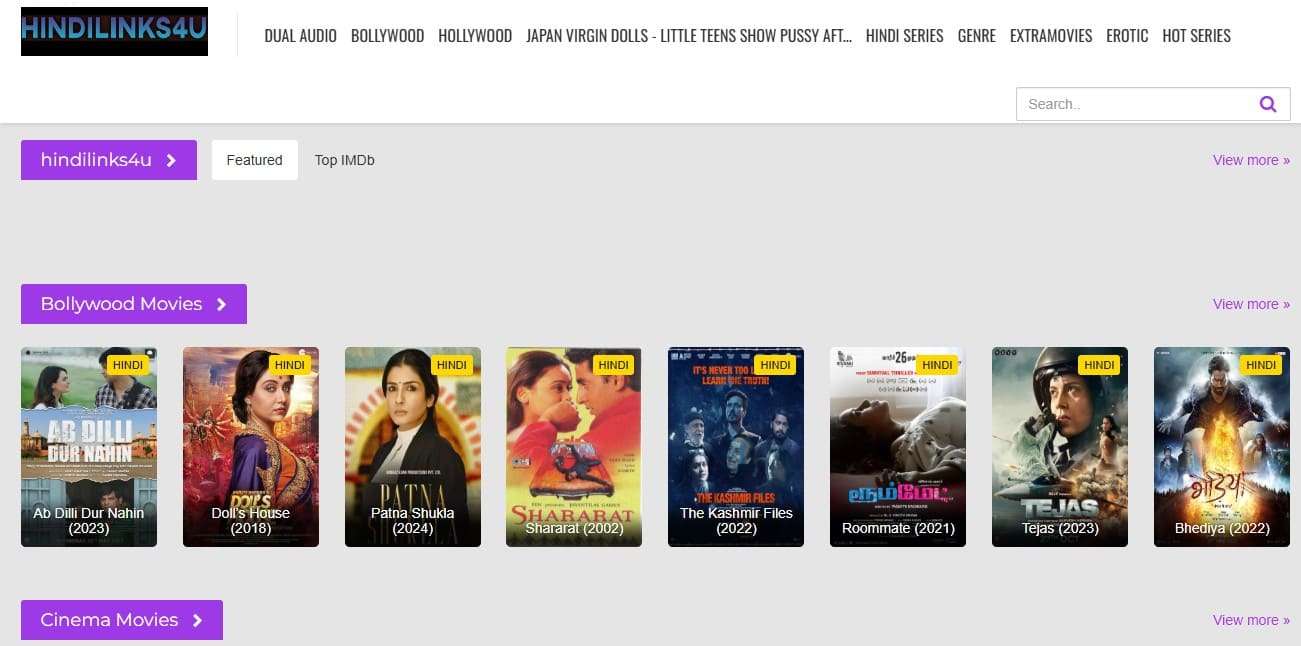Image resolution: width=1301 pixels, height=646 pixels.
Task: Open the Tejas (2023) poster
Action: coord(1060,447)
